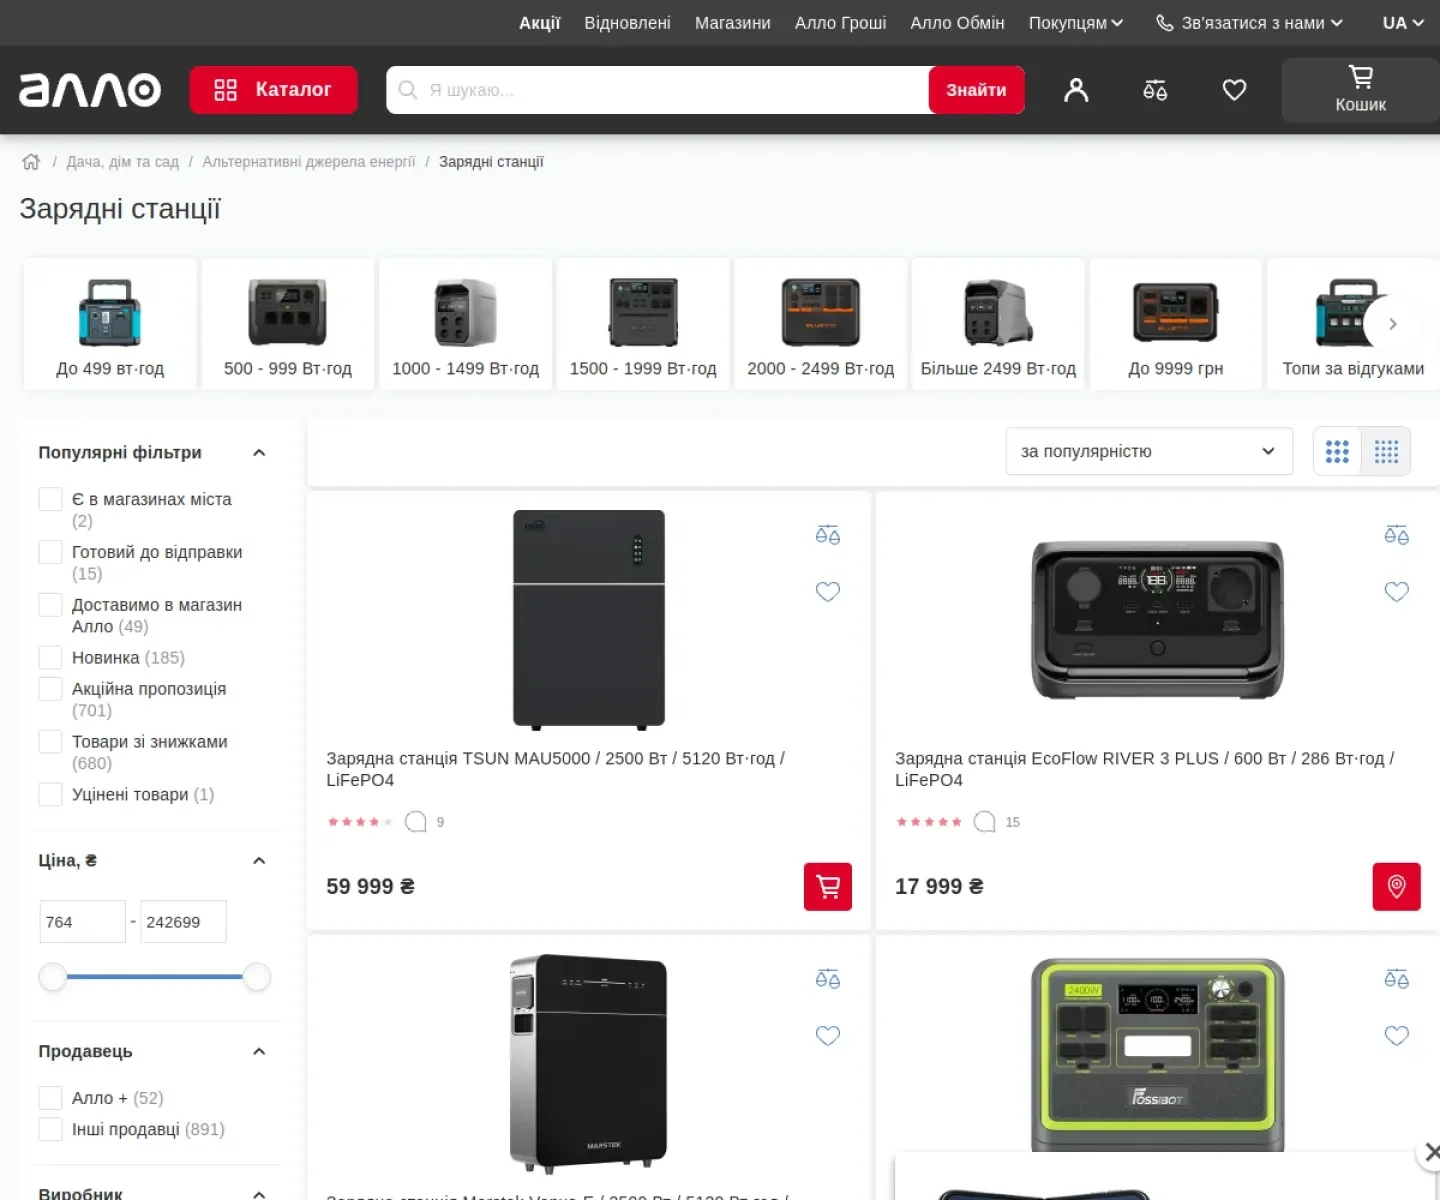Show store locations for EcoFlow RIVER 3 PLUS
The width and height of the screenshot is (1440, 1200).
pyautogui.click(x=1396, y=886)
